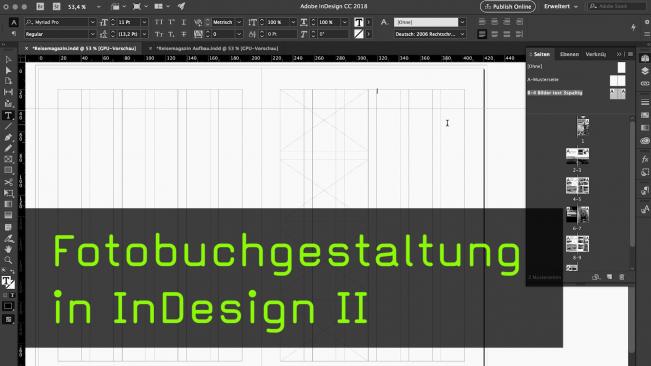Select the Selection tool

[8, 60]
